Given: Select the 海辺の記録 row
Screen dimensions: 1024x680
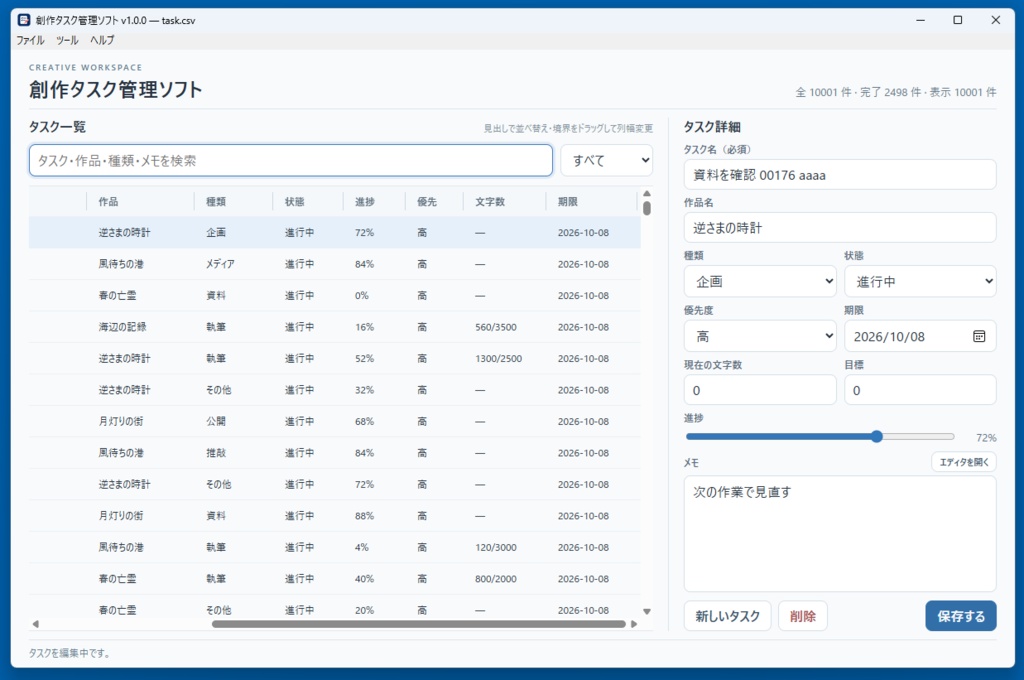Looking at the screenshot, I should pyautogui.click(x=334, y=327).
